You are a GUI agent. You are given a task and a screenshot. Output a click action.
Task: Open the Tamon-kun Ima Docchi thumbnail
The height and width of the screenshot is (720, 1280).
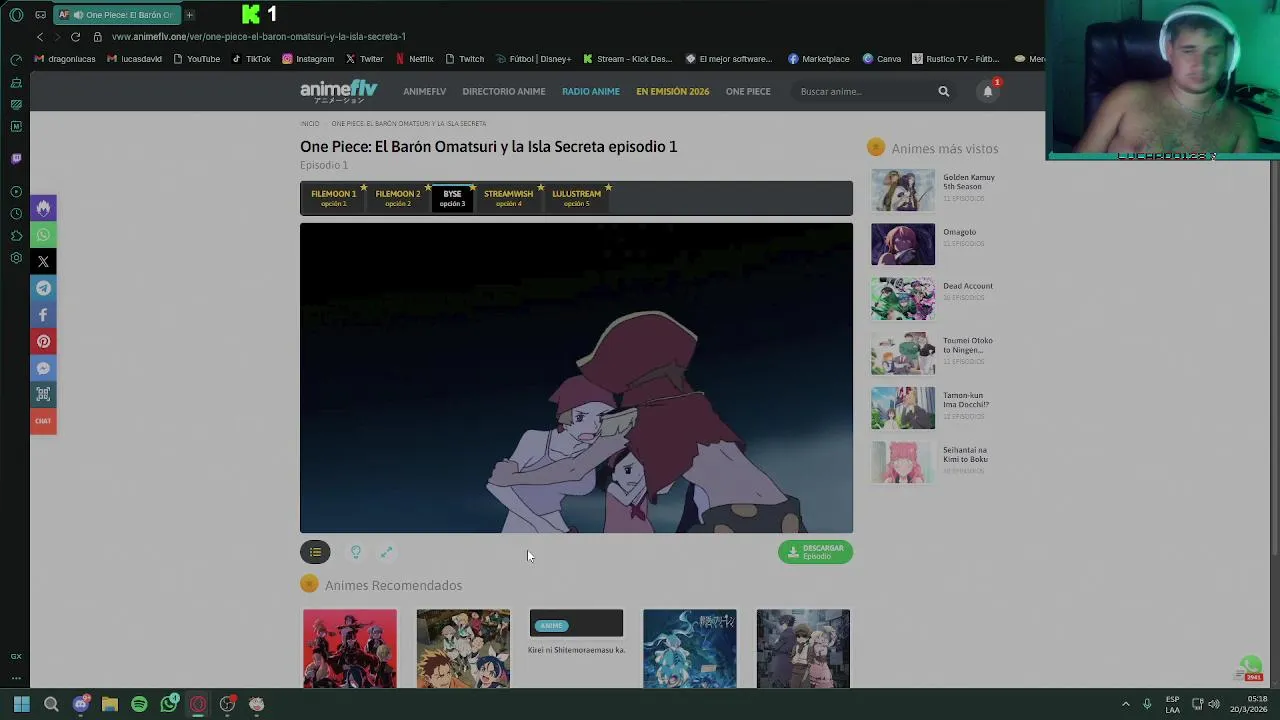click(903, 408)
